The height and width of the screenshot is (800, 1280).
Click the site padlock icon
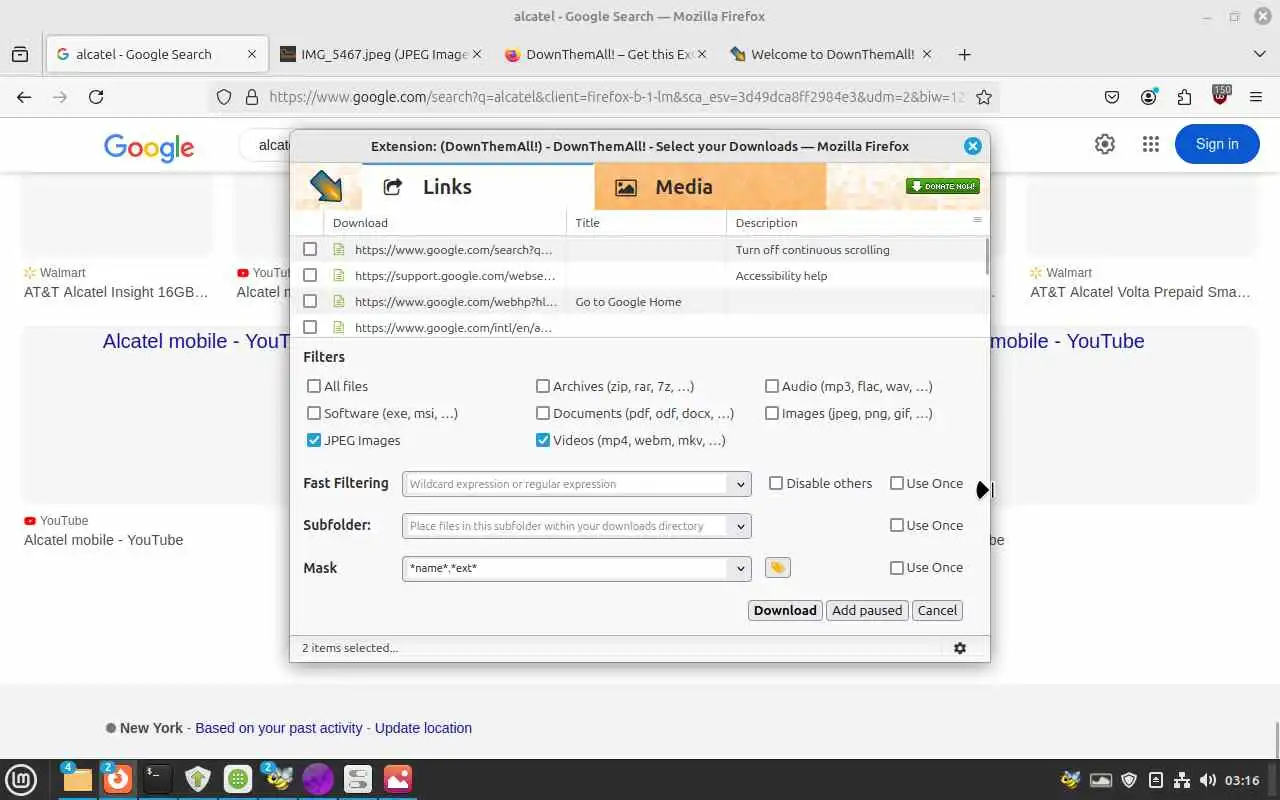tap(251, 97)
